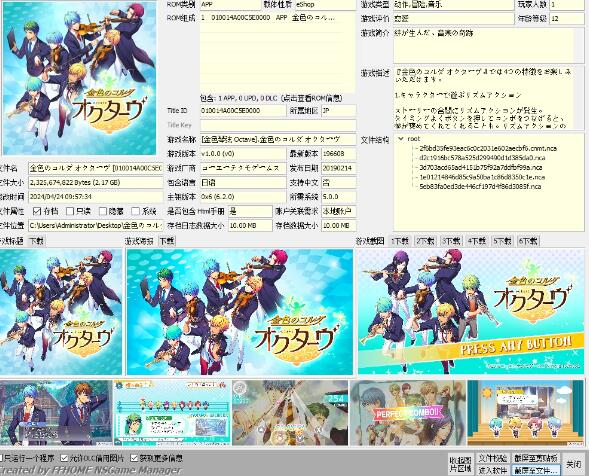Viewport: 589px width, 476px height.
Task: Click the empty Title Key field
Action: coord(278,125)
